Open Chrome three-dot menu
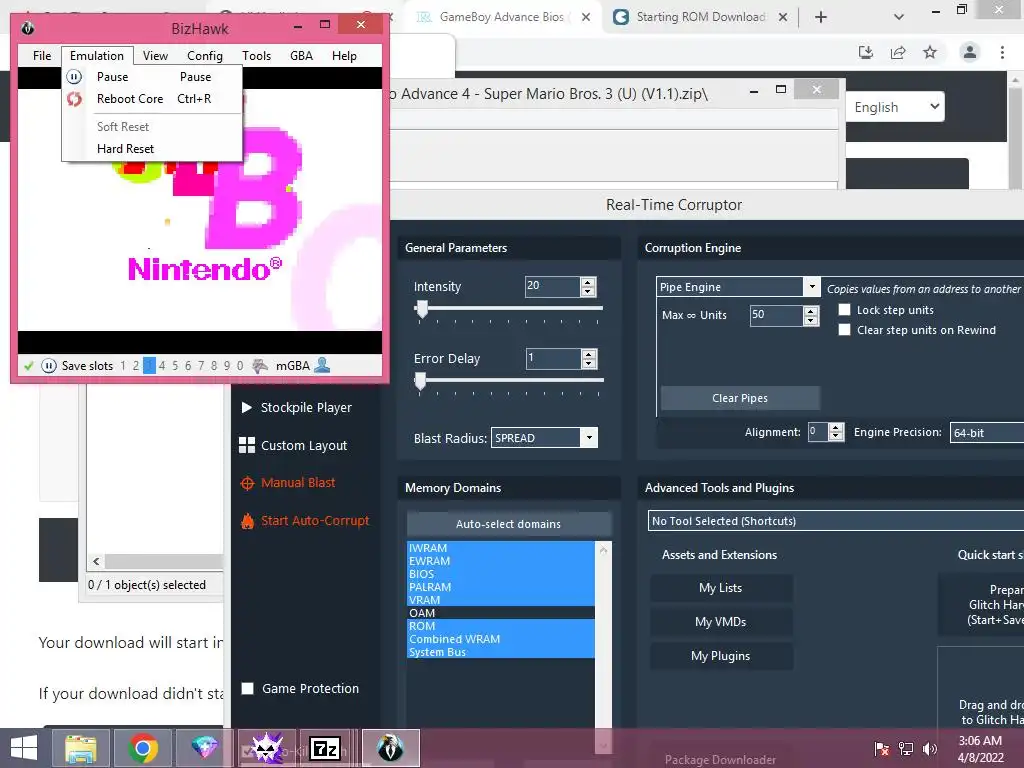 [1002, 52]
